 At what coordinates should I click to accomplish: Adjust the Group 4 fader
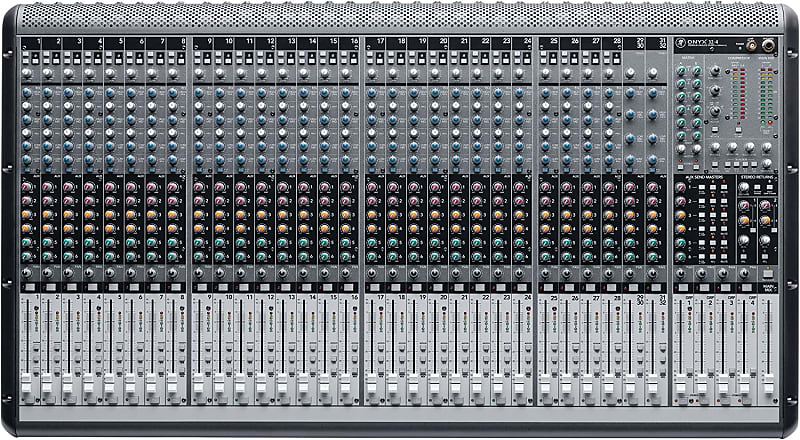tap(744, 382)
